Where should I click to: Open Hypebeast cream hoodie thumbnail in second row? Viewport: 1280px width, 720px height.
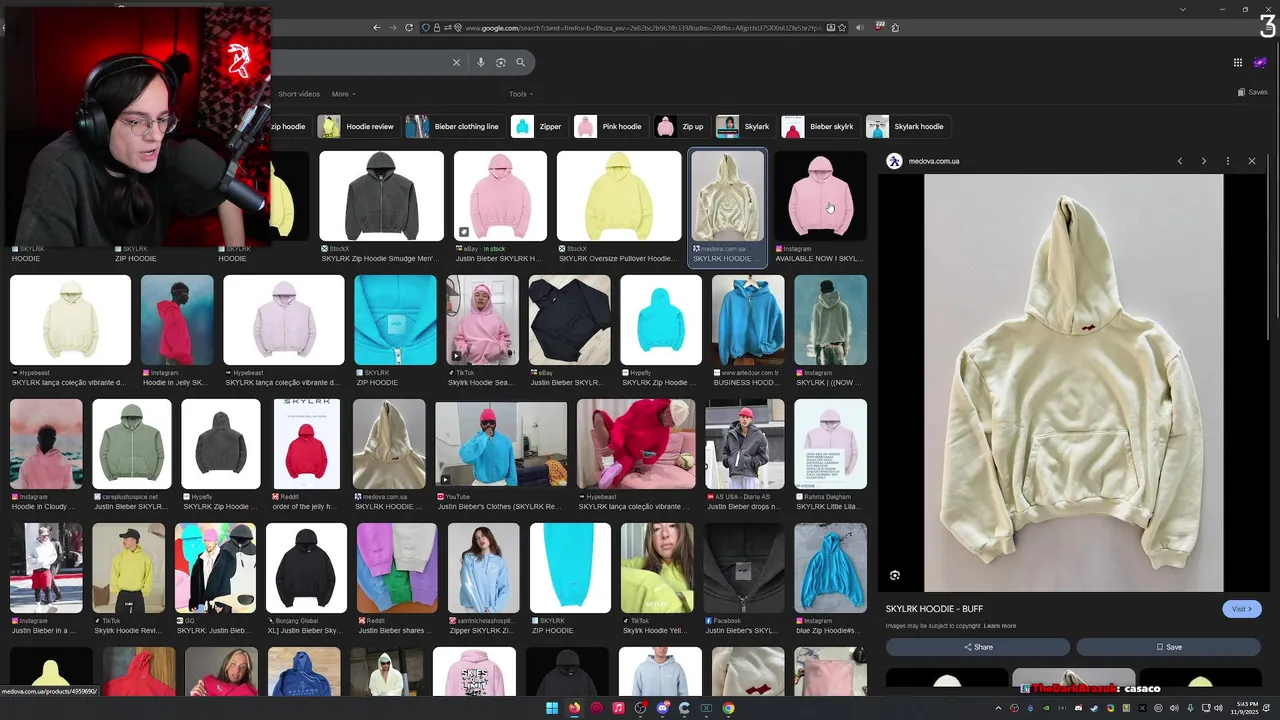point(70,320)
